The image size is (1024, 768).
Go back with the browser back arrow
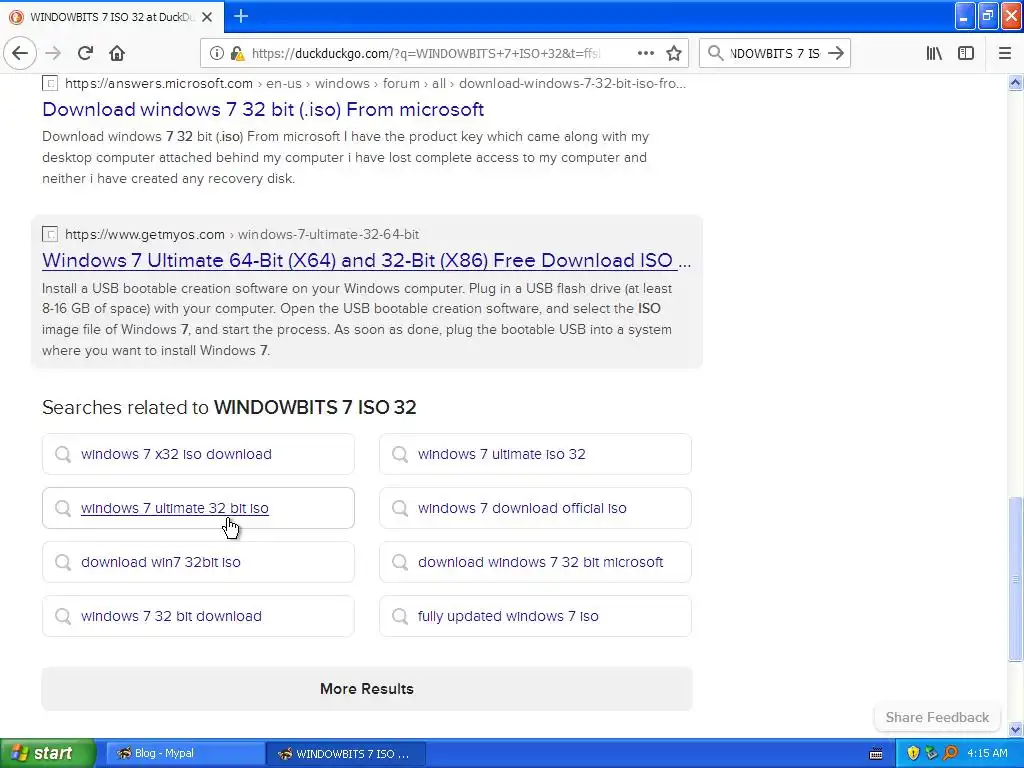click(20, 53)
